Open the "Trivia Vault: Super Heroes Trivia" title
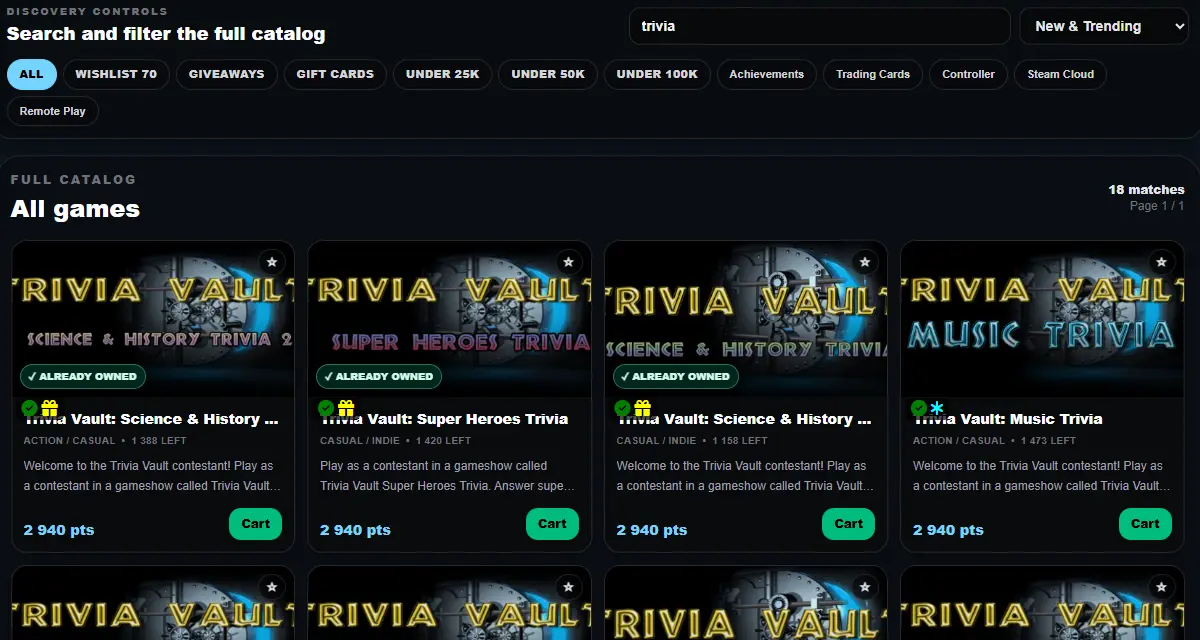Image resolution: width=1200 pixels, height=640 pixels. tap(444, 419)
